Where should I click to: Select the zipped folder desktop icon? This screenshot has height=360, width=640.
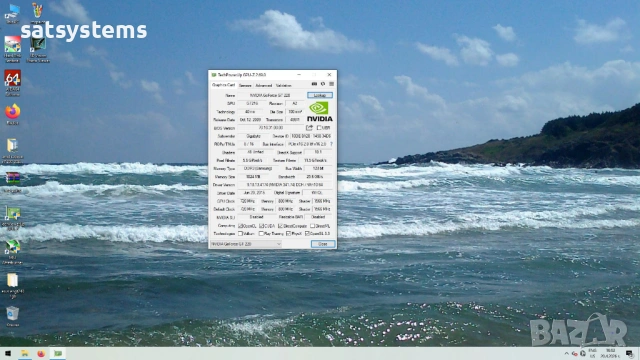(x=13, y=151)
